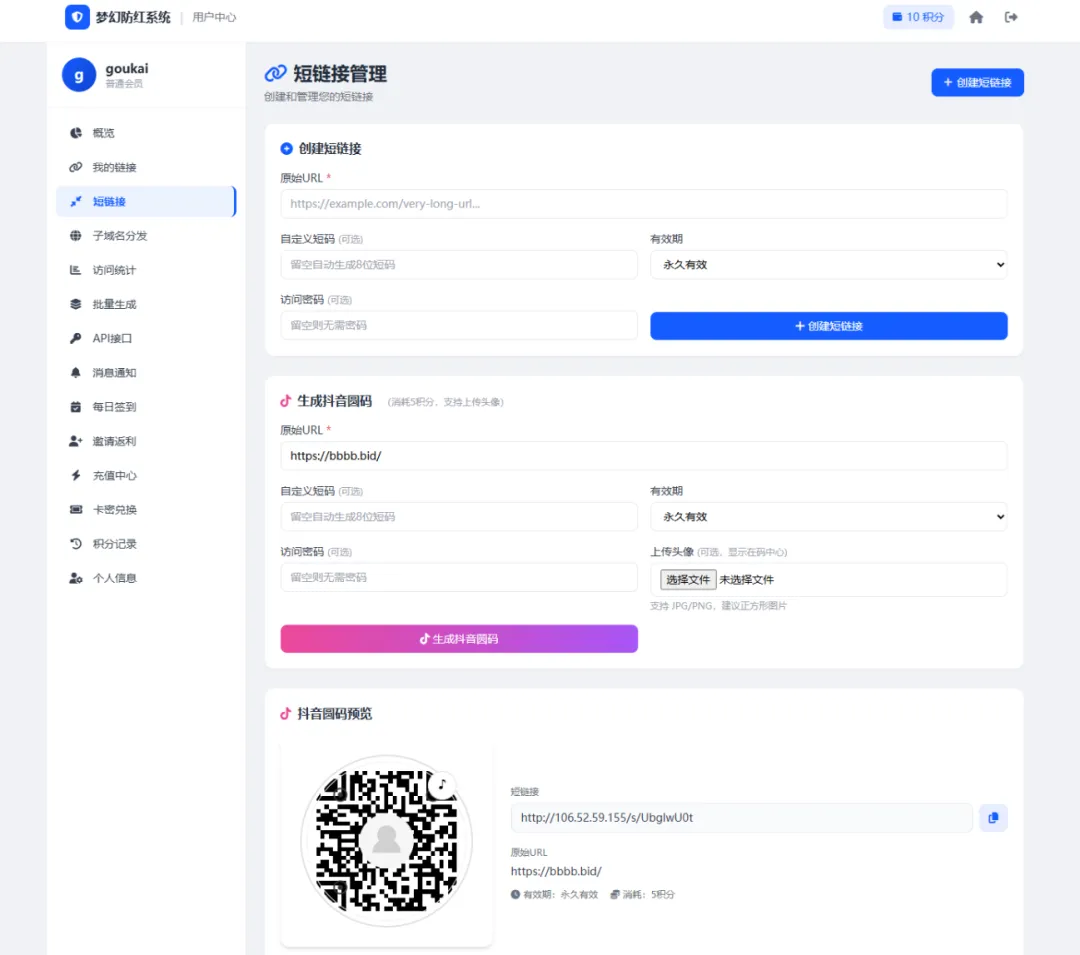This screenshot has width=1080, height=955.
Task: Click the home icon in top bar
Action: click(975, 17)
